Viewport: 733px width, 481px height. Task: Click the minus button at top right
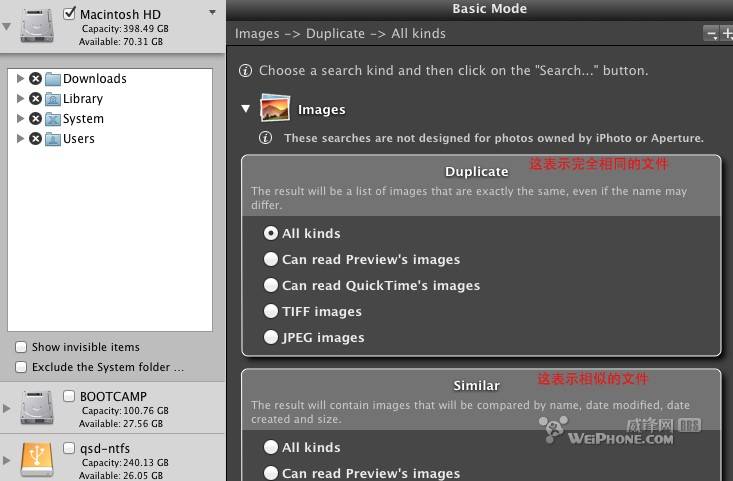click(711, 34)
